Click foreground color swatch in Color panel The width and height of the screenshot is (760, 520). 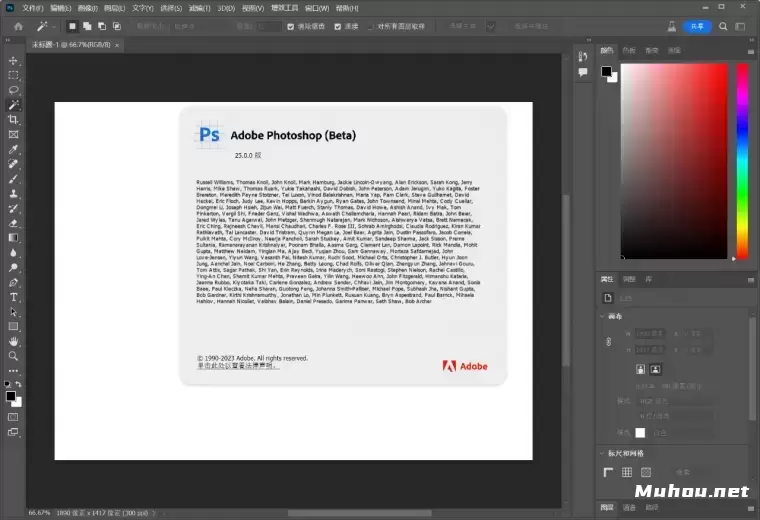(x=606, y=72)
